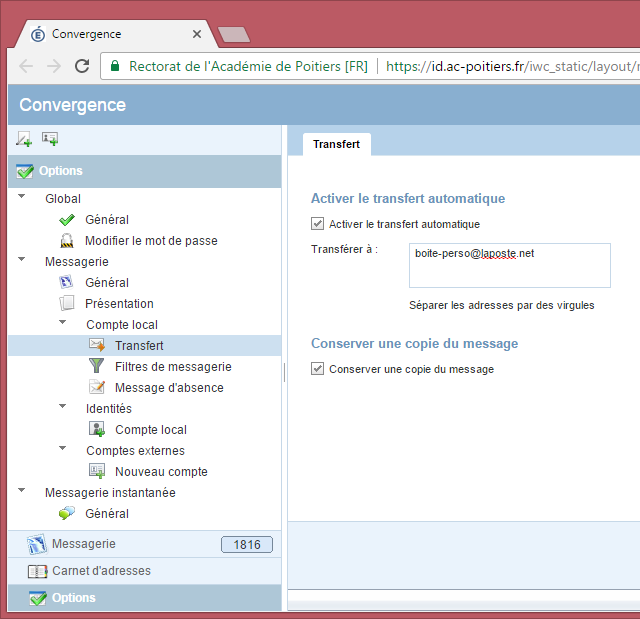Select the Convergence browser tab
The image size is (640, 619).
110,34
